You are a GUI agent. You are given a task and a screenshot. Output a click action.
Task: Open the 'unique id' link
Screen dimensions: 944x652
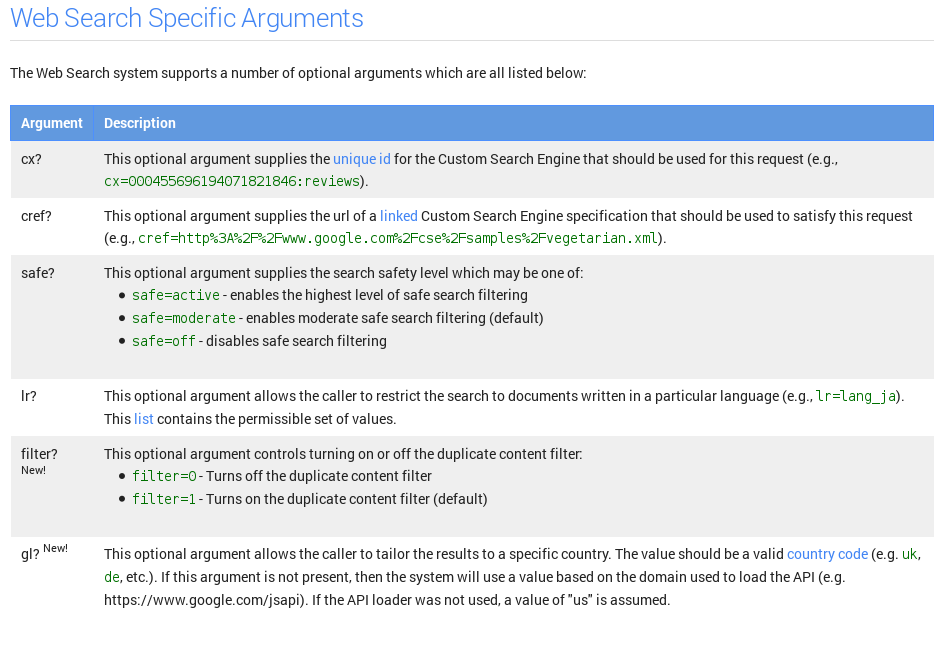coord(361,159)
